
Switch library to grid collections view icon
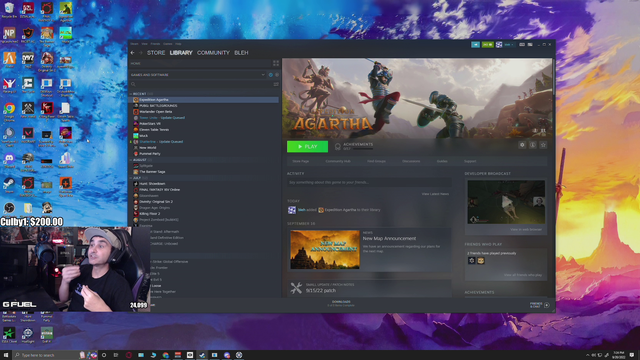276,63
